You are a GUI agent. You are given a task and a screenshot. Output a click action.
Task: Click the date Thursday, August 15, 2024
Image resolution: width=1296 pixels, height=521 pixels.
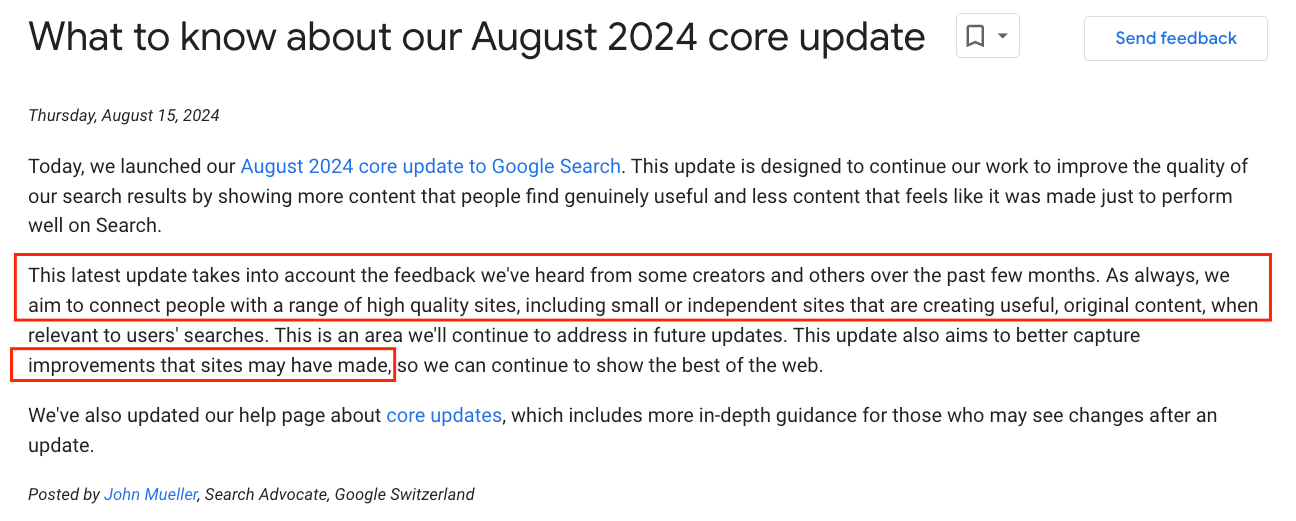pyautogui.click(x=124, y=115)
